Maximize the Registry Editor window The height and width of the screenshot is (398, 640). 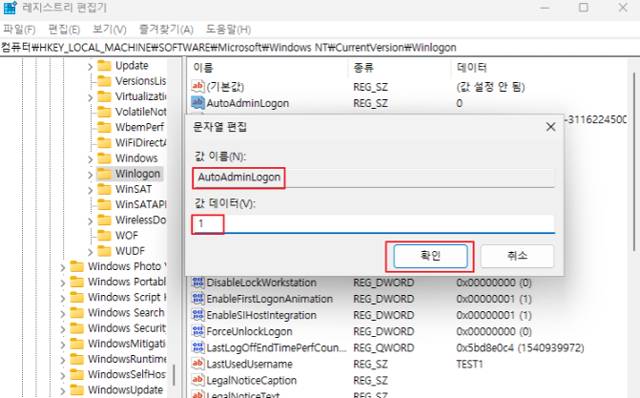click(x=584, y=7)
